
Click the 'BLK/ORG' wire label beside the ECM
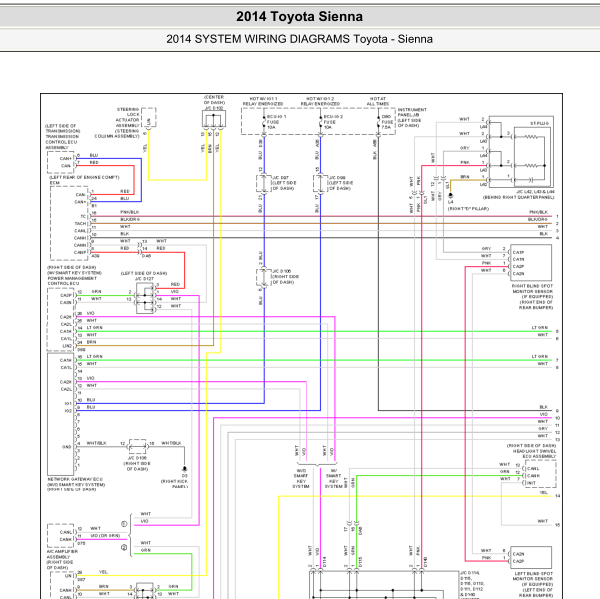click(130, 219)
